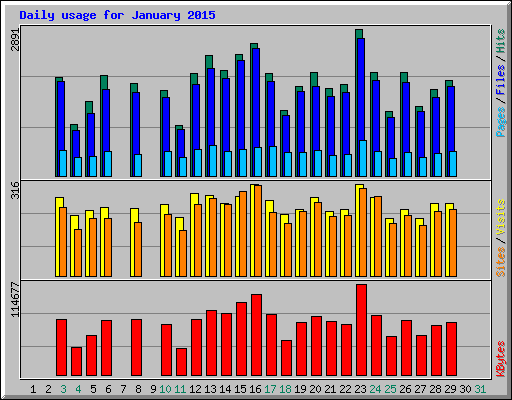Click the red KBytes bar for day 4
This screenshot has height=400, width=512.
pyautogui.click(x=76, y=361)
